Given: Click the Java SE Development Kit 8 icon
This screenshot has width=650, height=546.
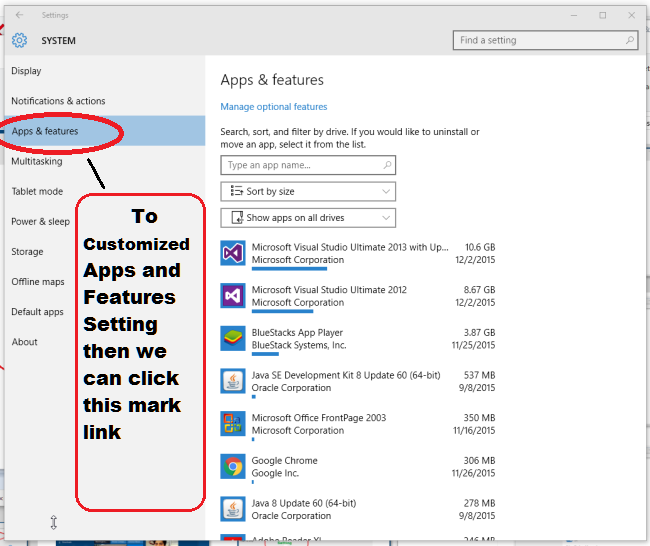Looking at the screenshot, I should (233, 381).
